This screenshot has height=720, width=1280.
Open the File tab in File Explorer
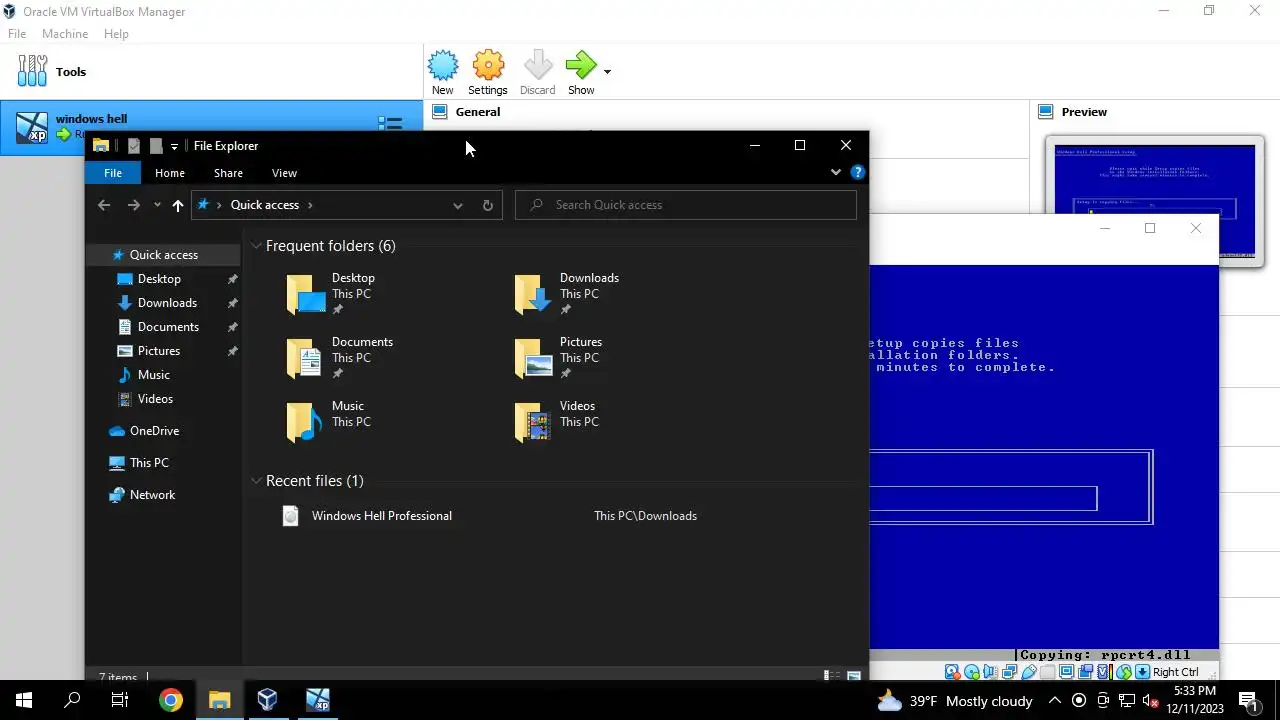[113, 173]
